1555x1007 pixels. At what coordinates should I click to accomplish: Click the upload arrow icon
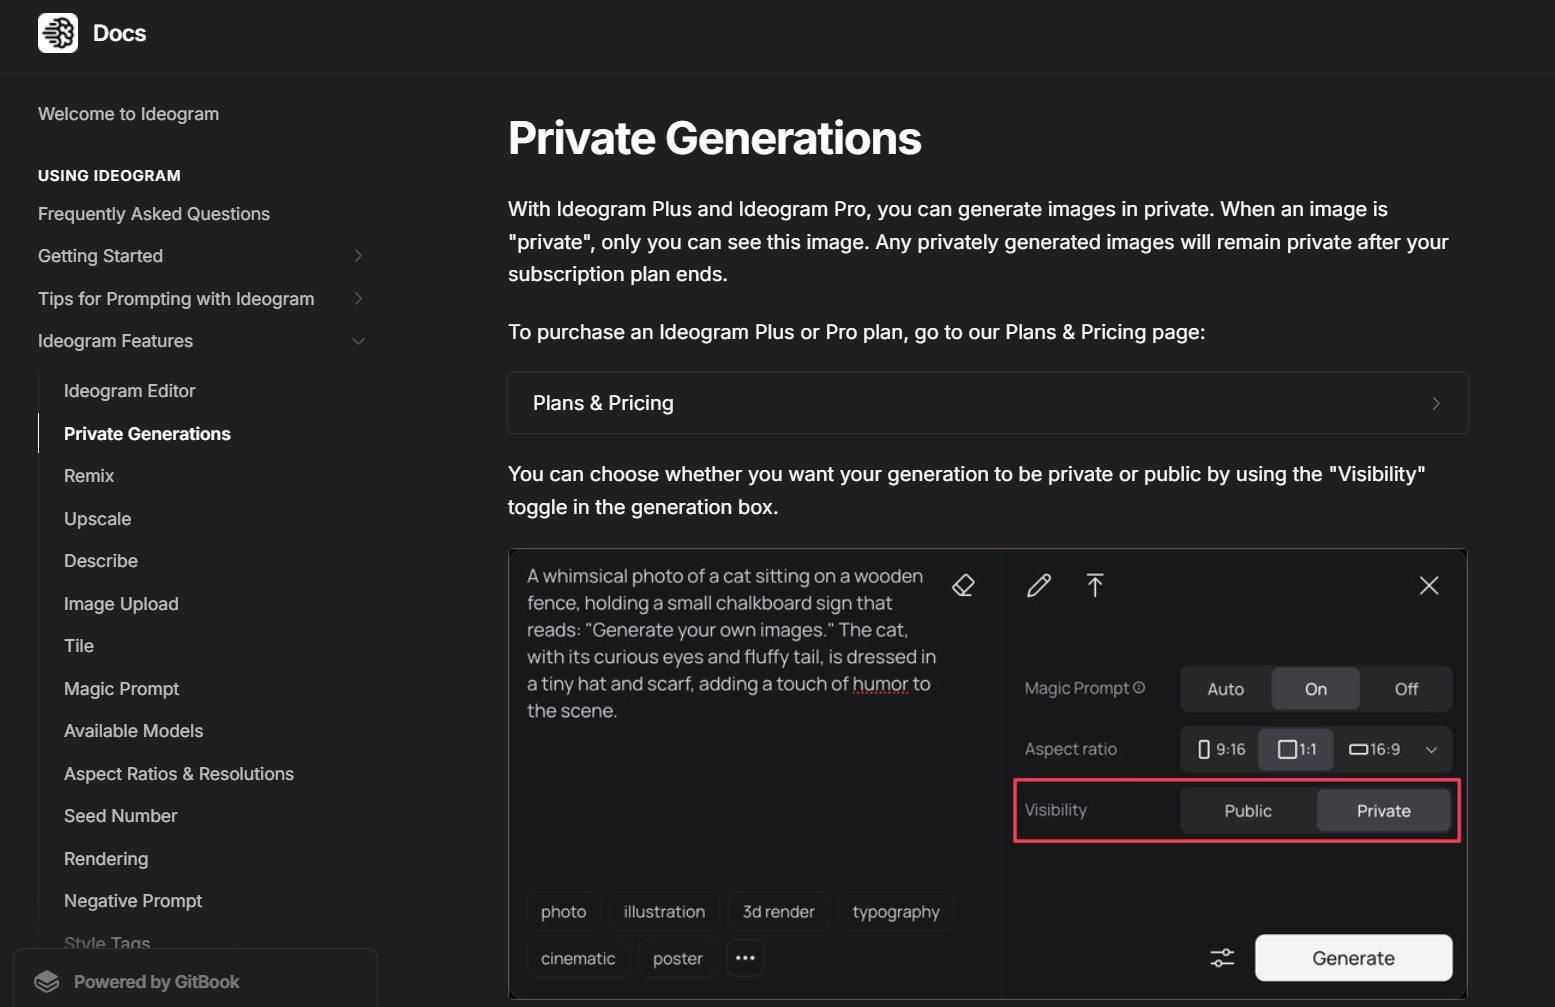click(x=1095, y=585)
